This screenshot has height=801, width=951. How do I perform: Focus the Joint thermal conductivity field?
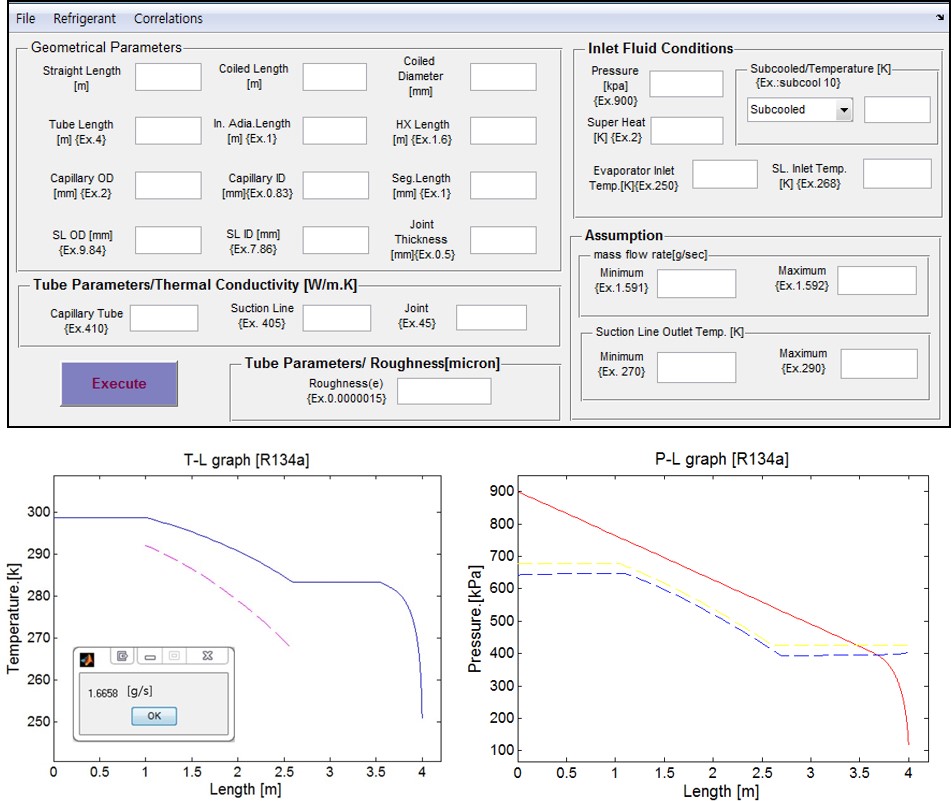click(491, 317)
